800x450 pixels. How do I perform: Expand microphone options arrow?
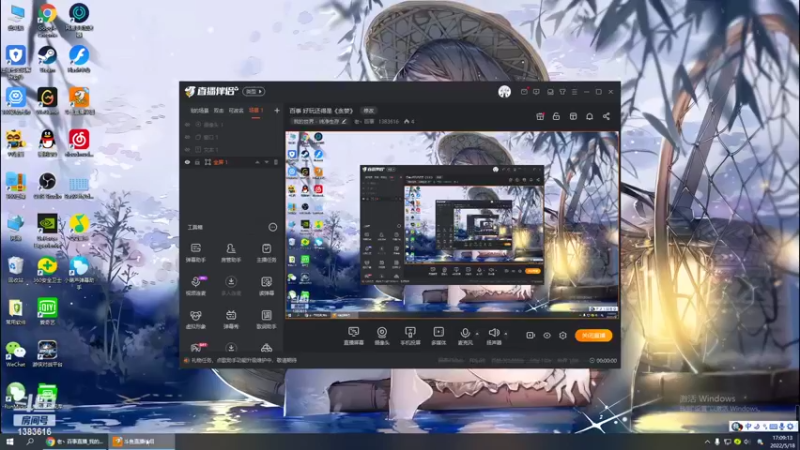(x=477, y=334)
